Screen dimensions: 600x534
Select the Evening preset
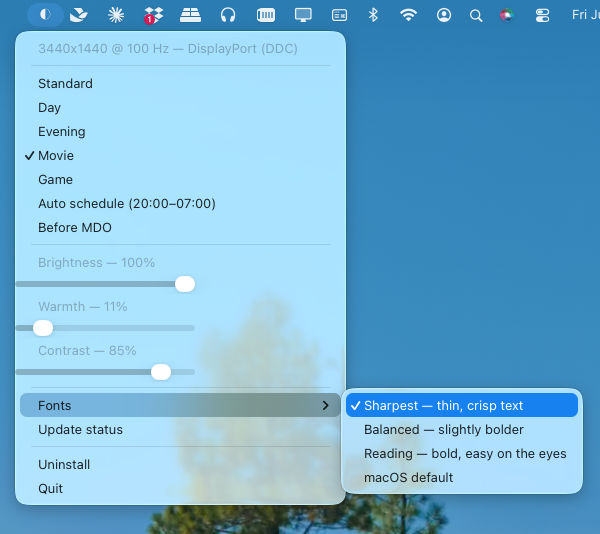[x=180, y=132]
